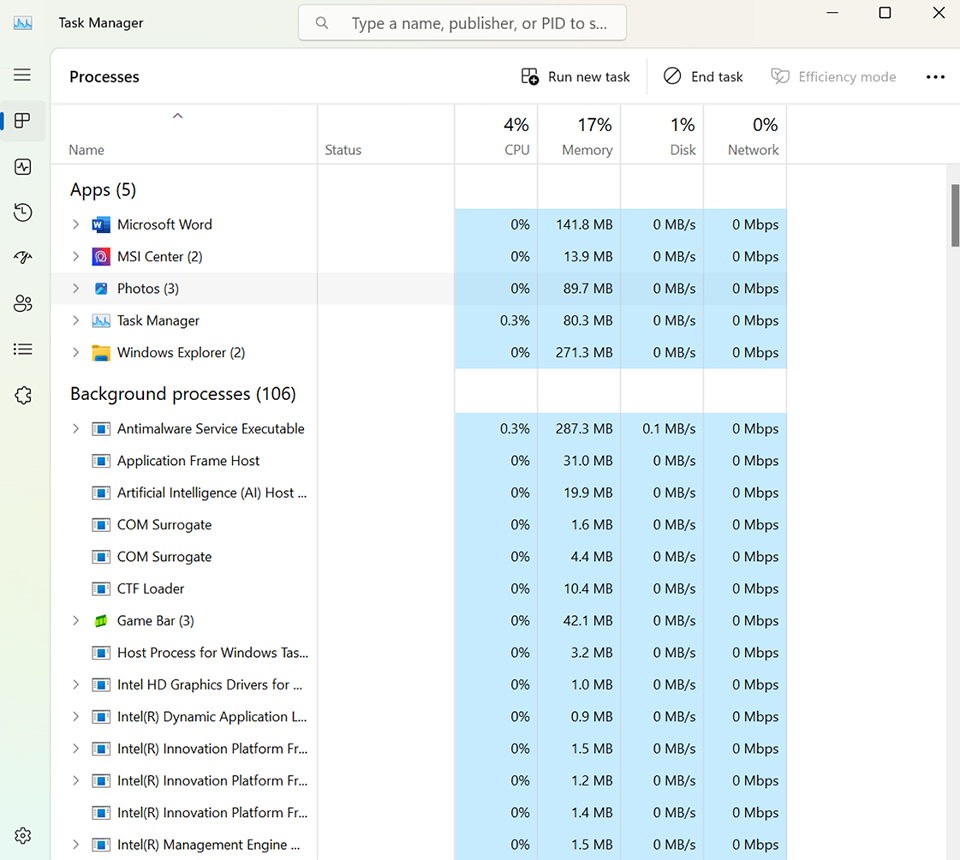960x860 pixels.
Task: Close the Task Manager window
Action: tap(939, 13)
